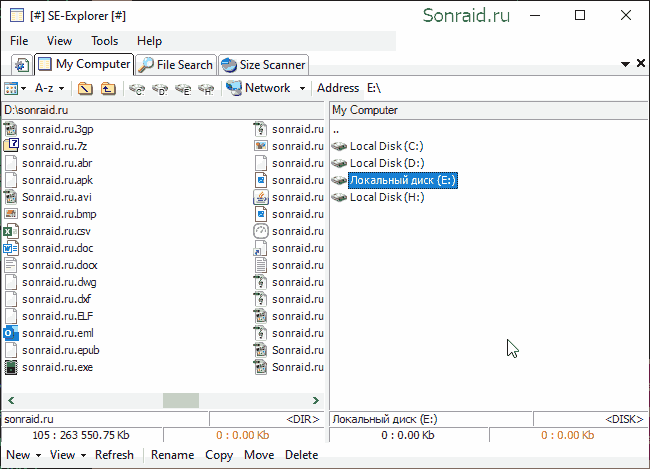Open the File menu
Viewport: 650px width, 469px height.
pos(19,41)
